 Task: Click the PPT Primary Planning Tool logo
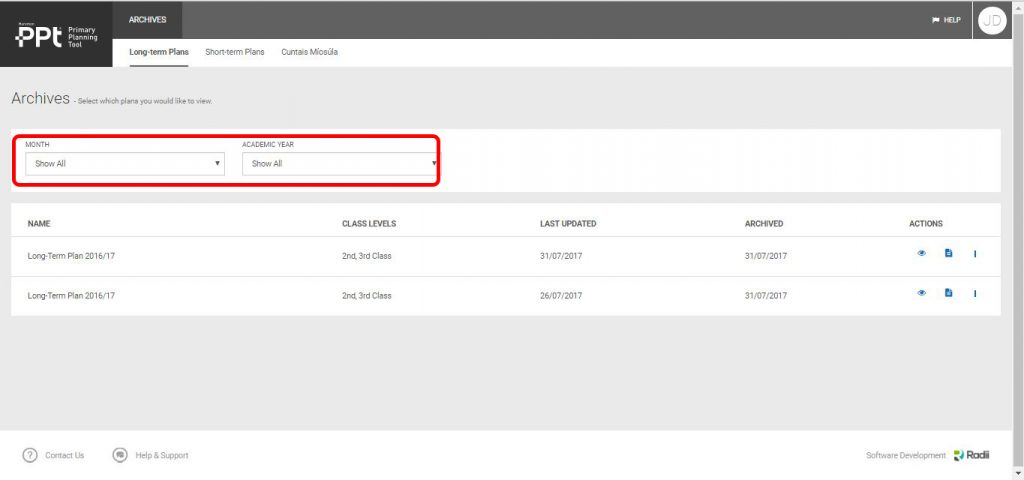(x=56, y=36)
